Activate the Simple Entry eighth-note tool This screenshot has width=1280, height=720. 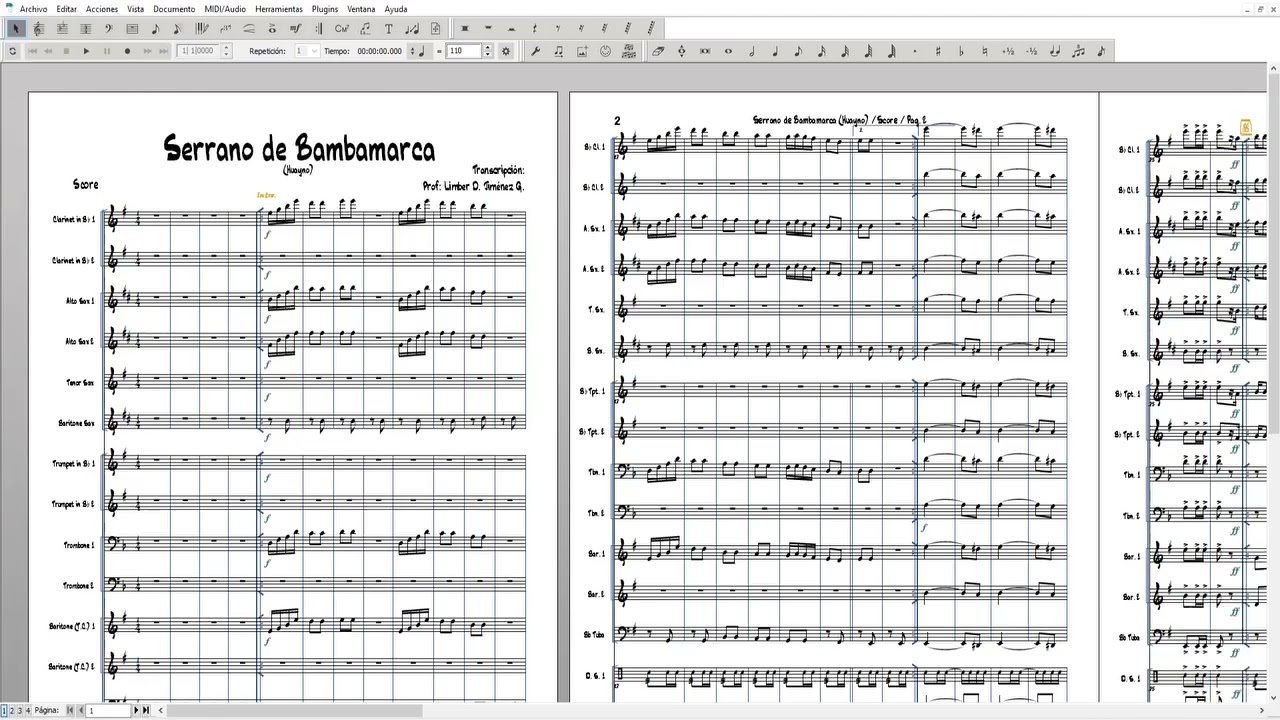click(155, 28)
